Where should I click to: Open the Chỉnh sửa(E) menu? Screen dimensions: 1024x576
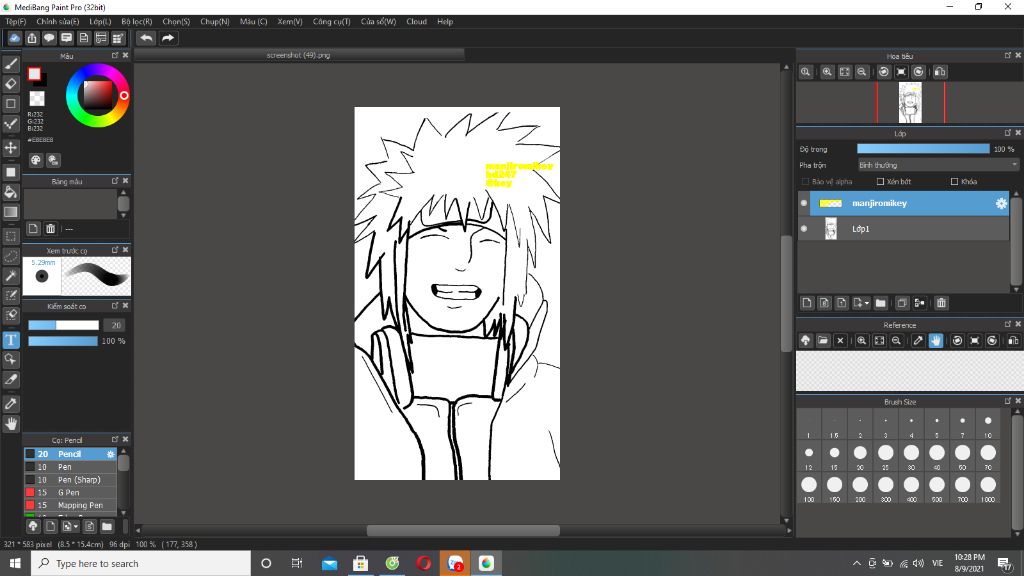click(57, 22)
